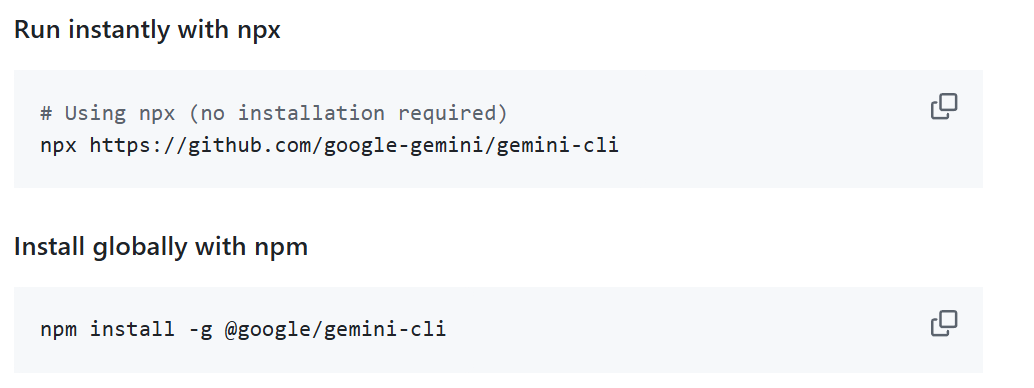Click the 'Install globally with npm' heading
Image resolution: width=1034 pixels, height=388 pixels.
[x=161, y=247]
